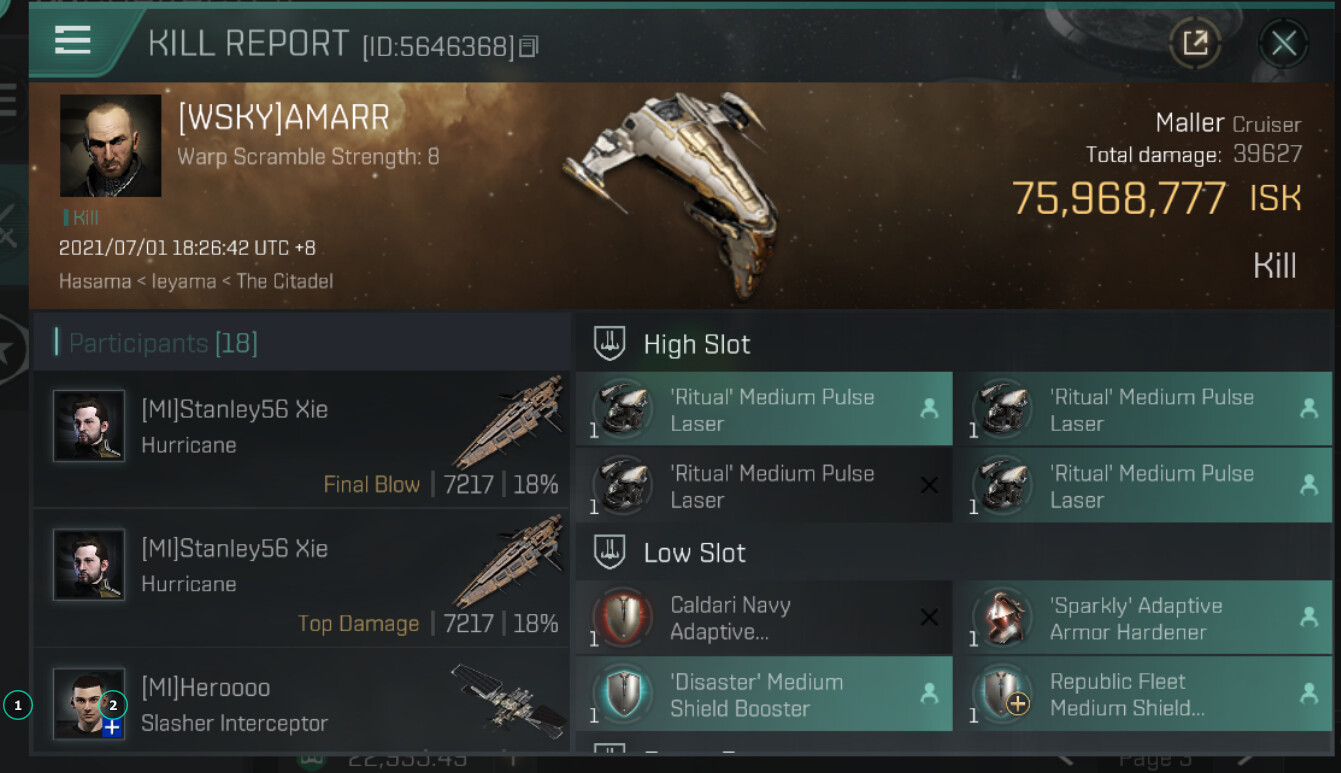Open the [MI]Heroooo portrait with plus badge
1341x773 pixels.
pyautogui.click(x=89, y=704)
